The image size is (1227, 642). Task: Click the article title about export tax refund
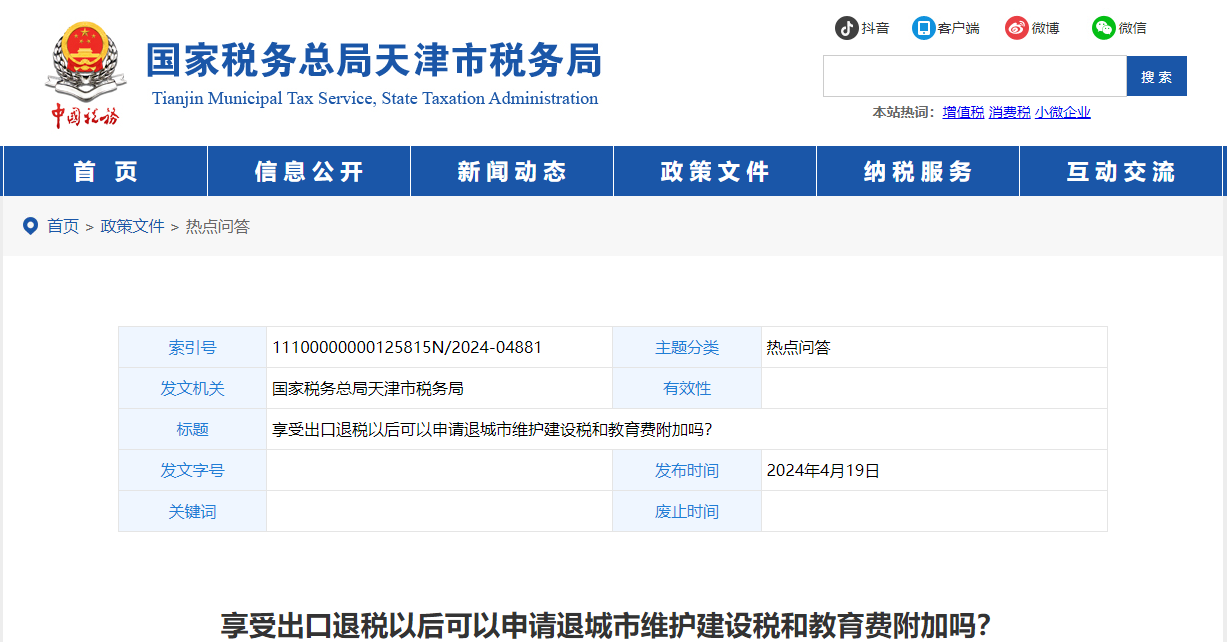(613, 622)
